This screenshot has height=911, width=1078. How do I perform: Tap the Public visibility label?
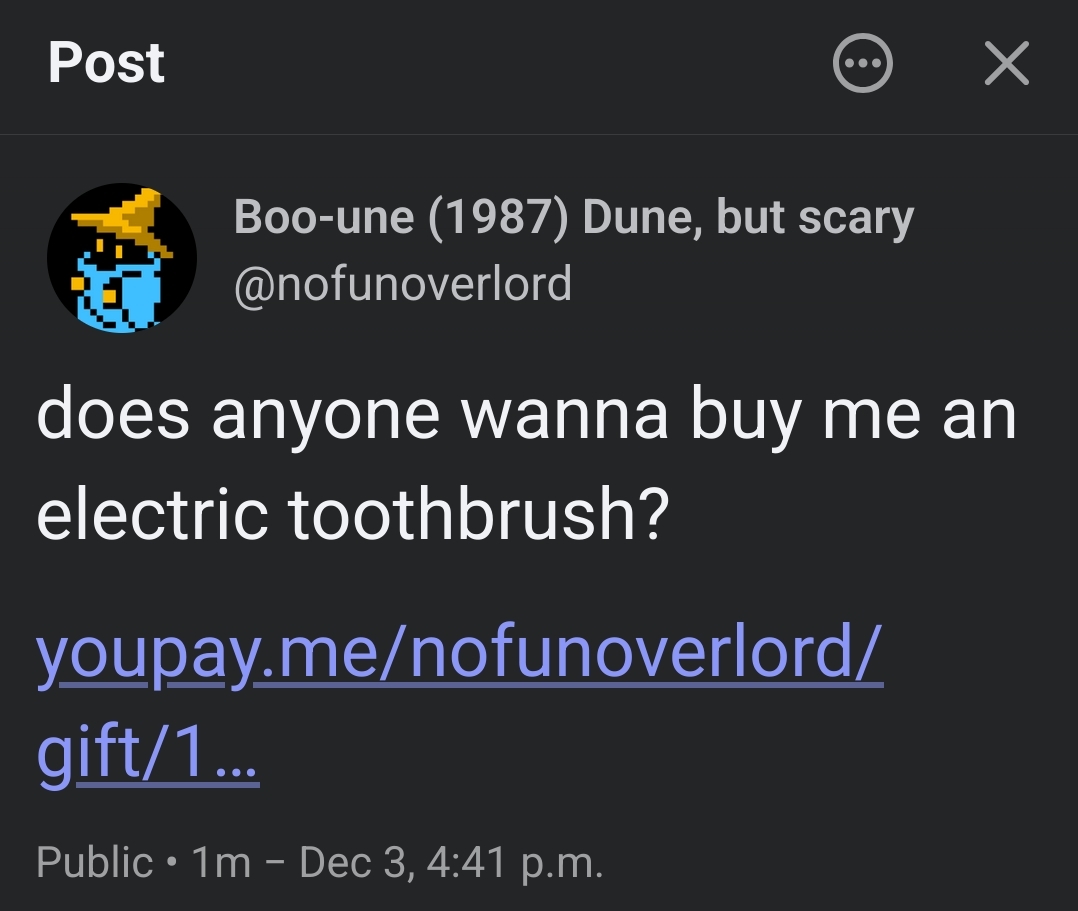click(x=95, y=862)
